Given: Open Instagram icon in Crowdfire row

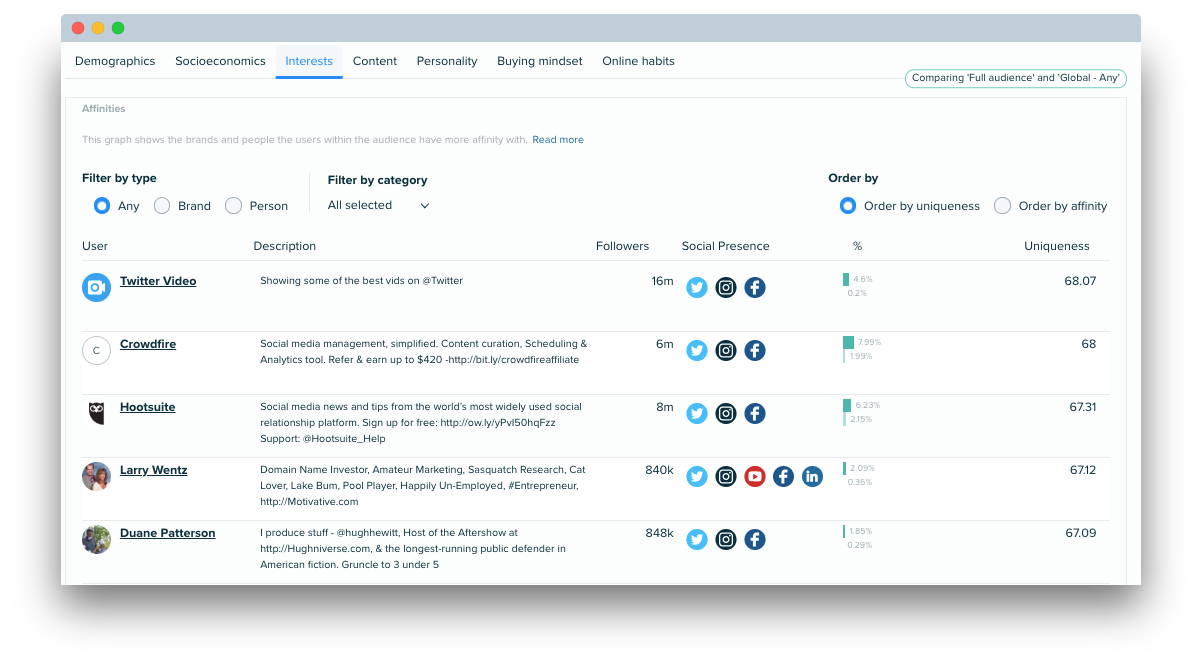Looking at the screenshot, I should (x=726, y=351).
